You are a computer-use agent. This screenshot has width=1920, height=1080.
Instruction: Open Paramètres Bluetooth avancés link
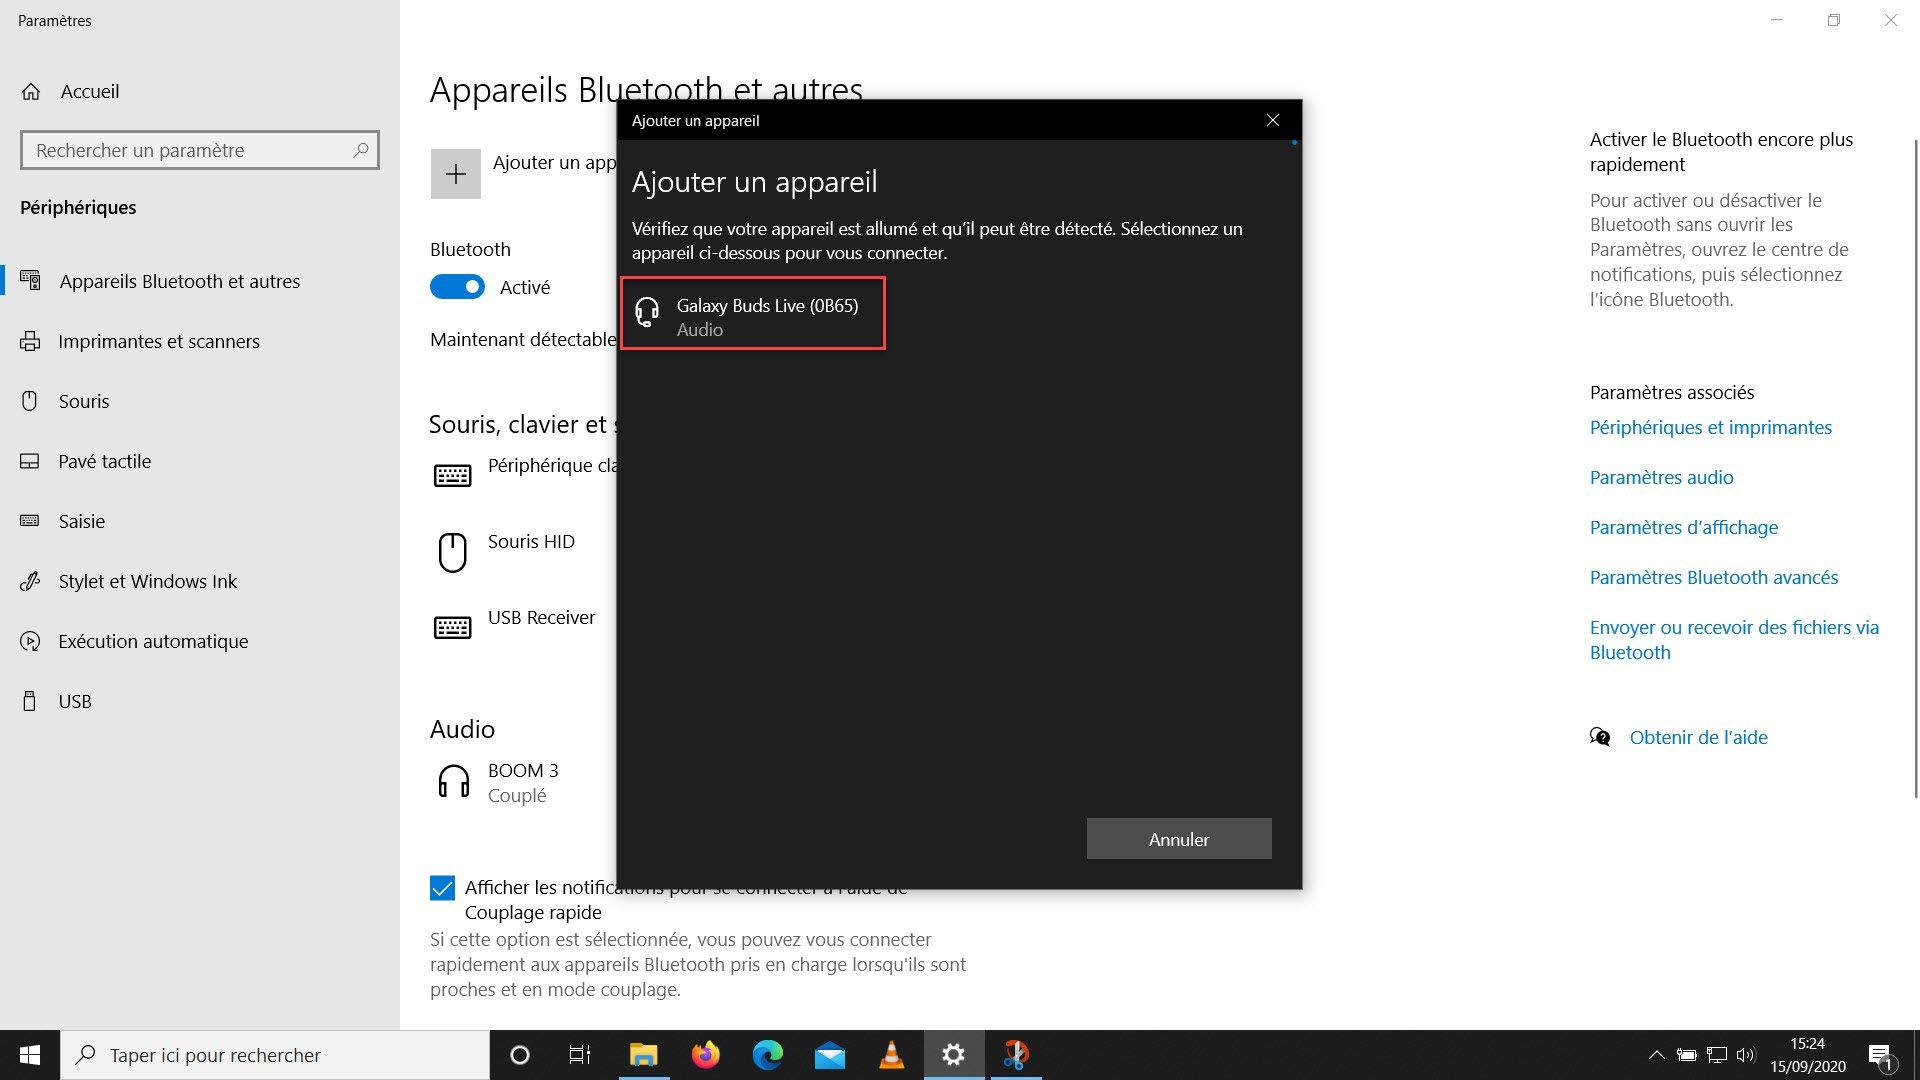pos(1713,577)
